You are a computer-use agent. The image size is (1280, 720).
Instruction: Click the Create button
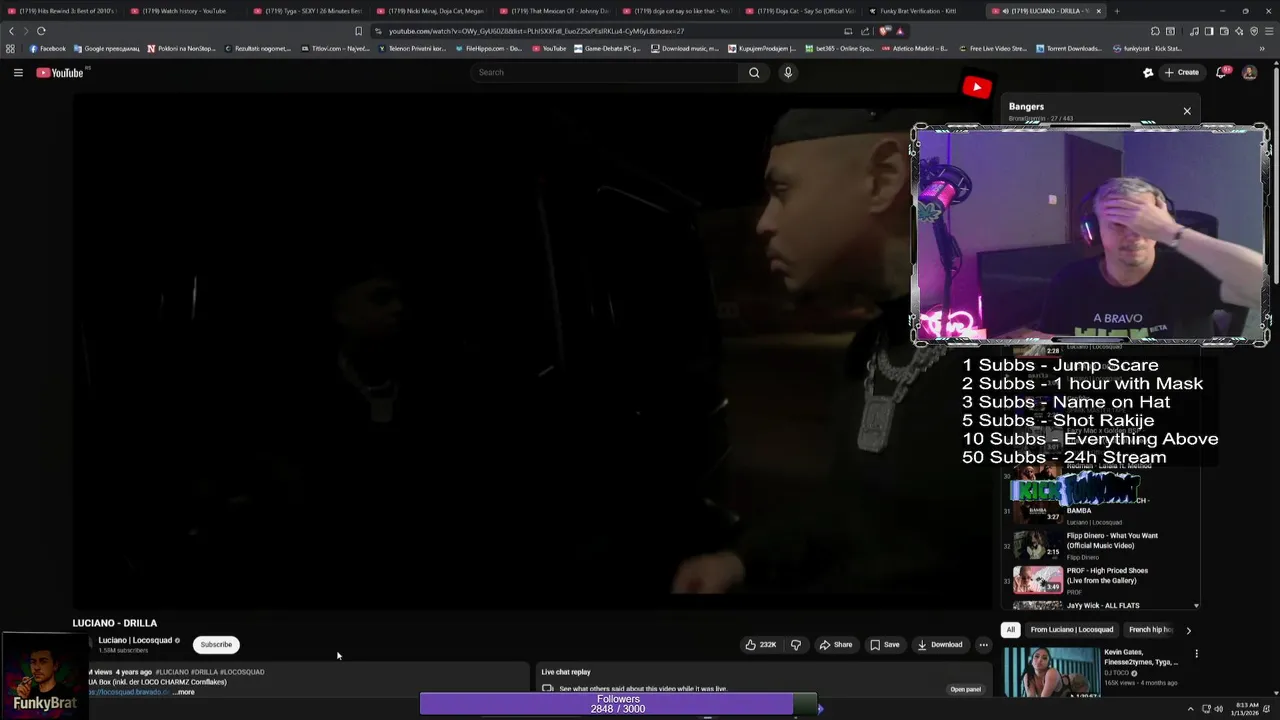[1182, 72]
